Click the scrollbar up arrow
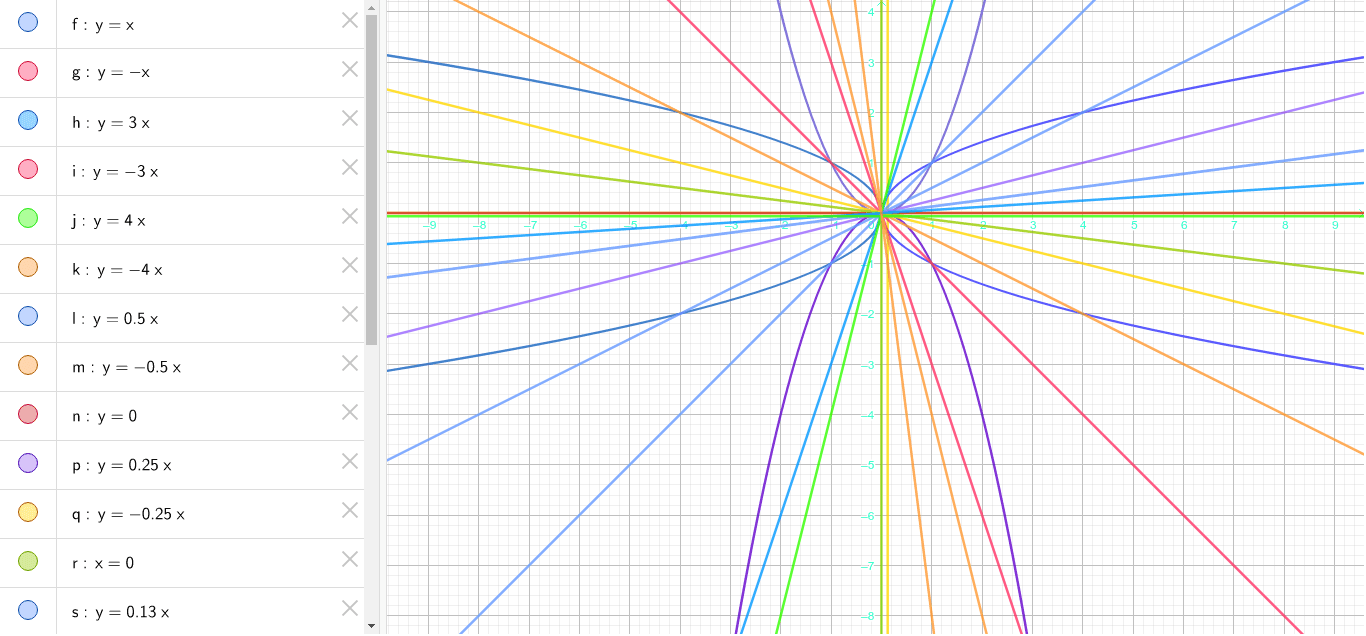1366x636 pixels. tap(372, 7)
